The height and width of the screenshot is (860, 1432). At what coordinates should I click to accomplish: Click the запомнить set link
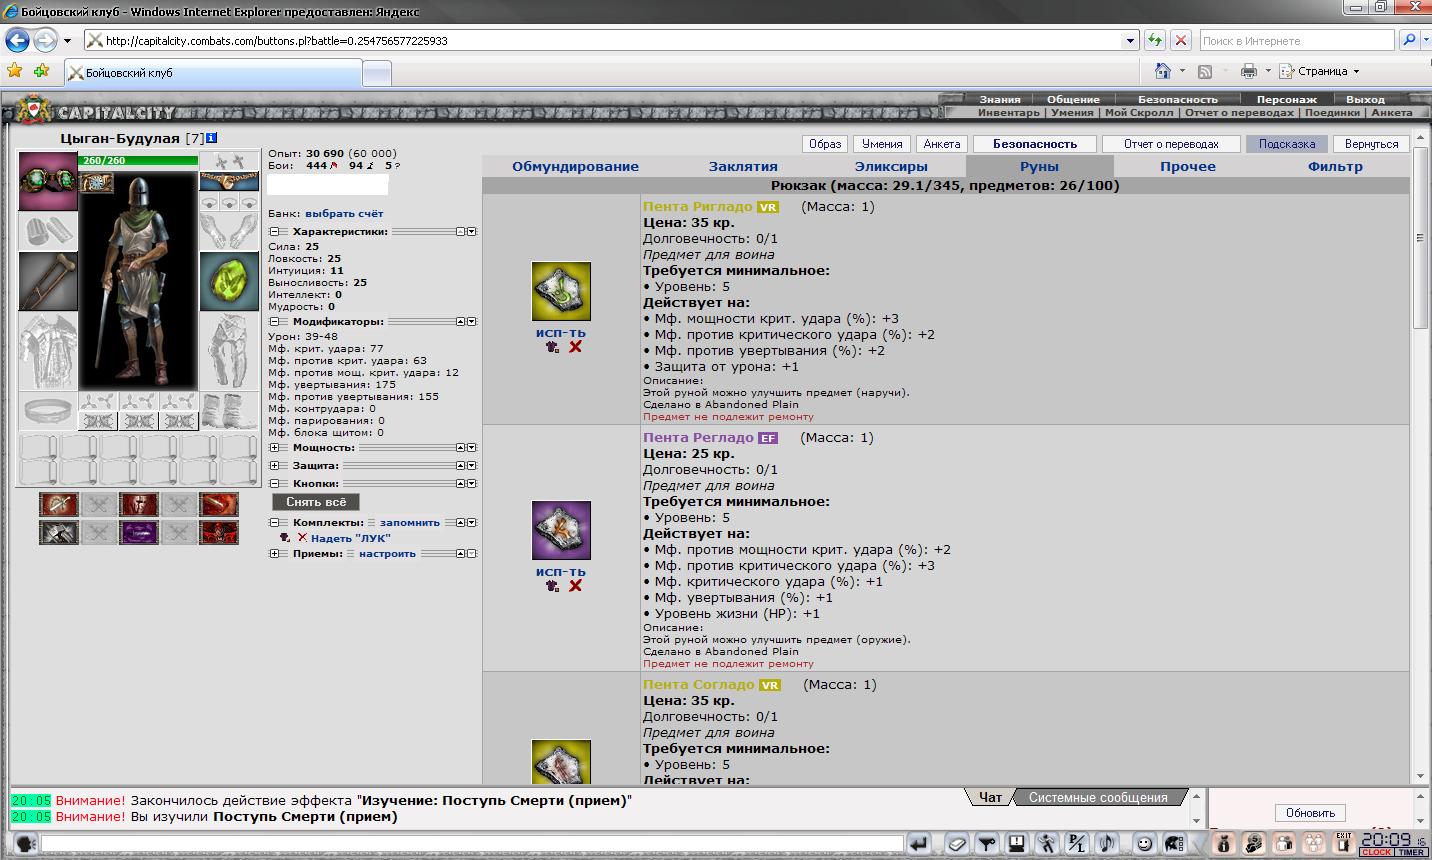click(x=410, y=523)
